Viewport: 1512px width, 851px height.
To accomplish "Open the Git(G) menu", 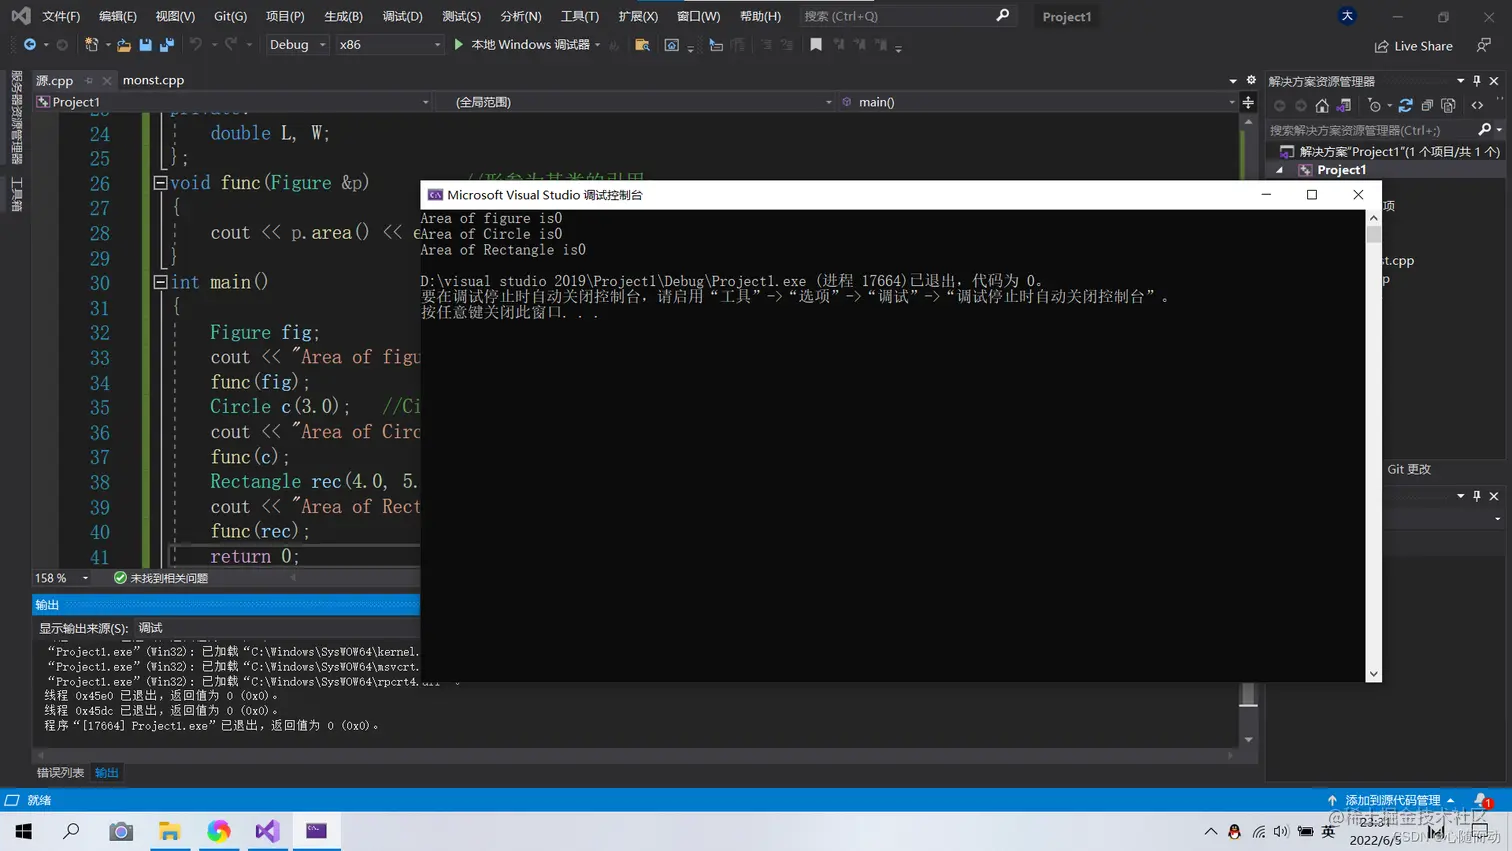I will click(x=230, y=16).
